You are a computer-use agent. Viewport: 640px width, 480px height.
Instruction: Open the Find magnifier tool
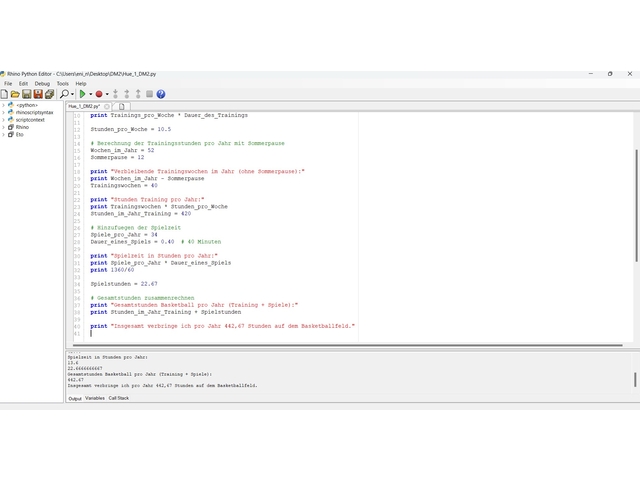click(x=64, y=94)
